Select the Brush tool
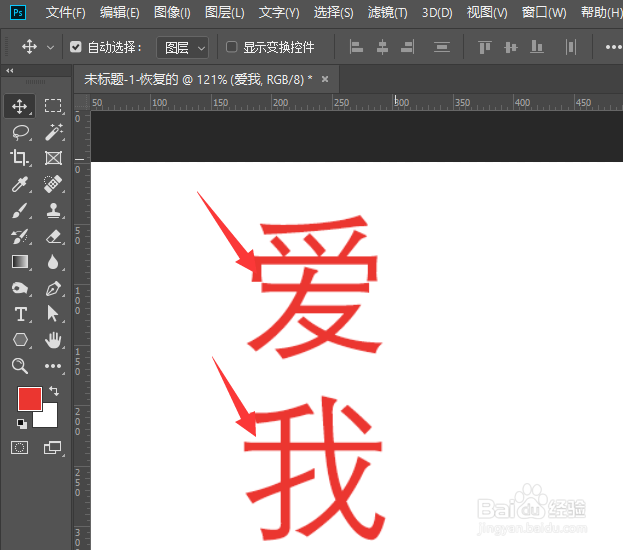623x550 pixels. 19,210
